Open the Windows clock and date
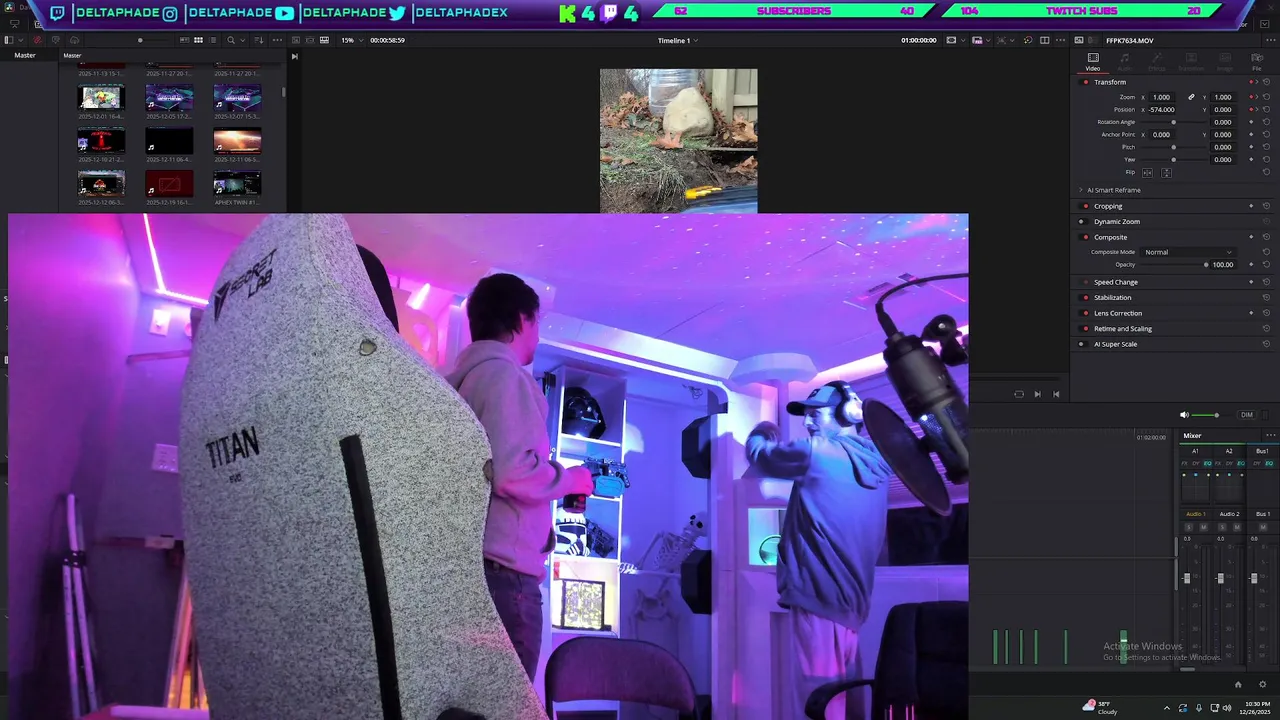This screenshot has height=720, width=1280. tap(1255, 707)
